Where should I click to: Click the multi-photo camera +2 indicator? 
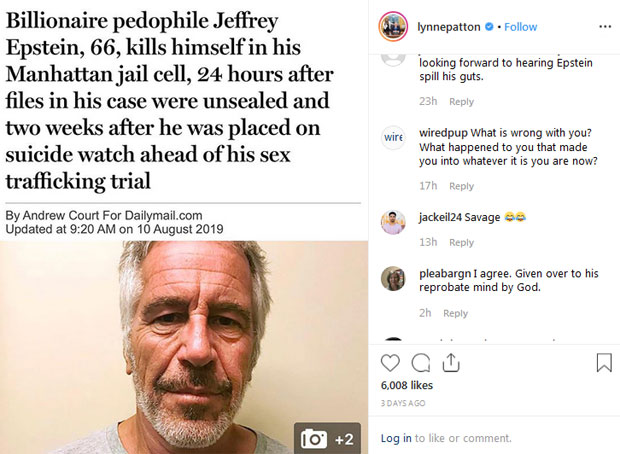click(328, 438)
